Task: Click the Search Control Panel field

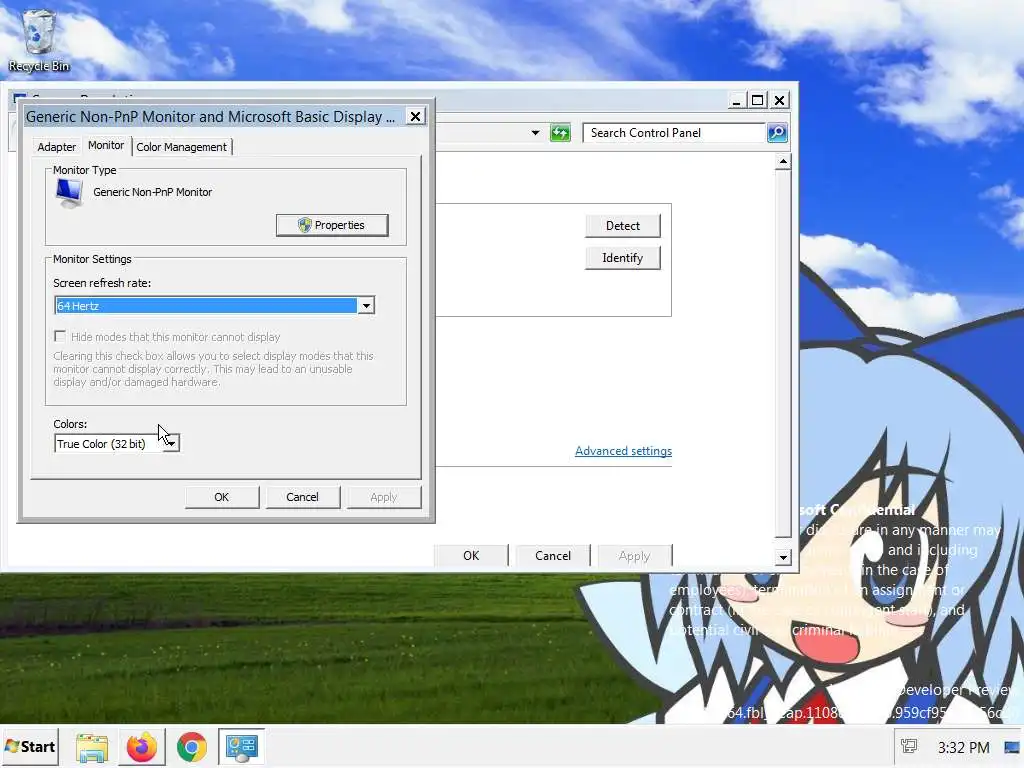Action: [x=673, y=133]
